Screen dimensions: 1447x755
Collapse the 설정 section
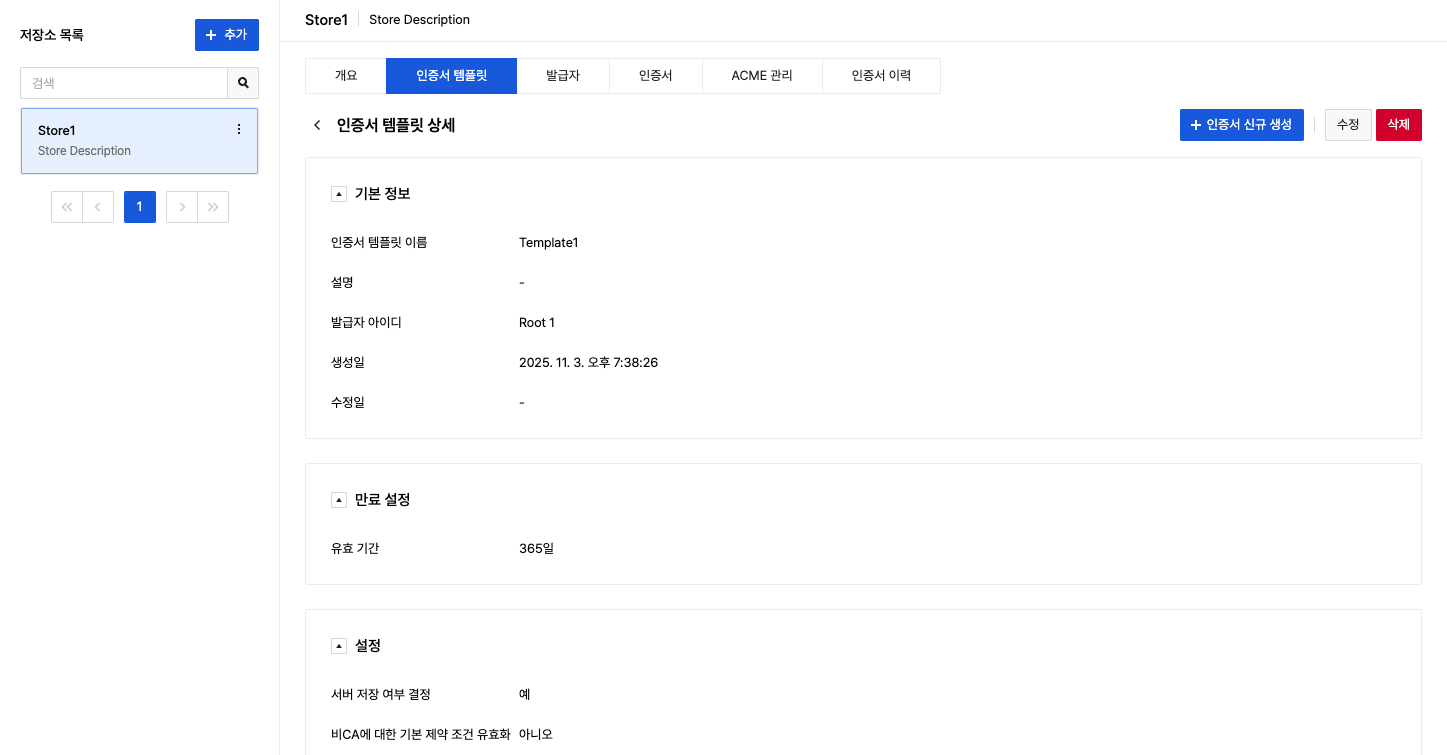click(x=339, y=646)
